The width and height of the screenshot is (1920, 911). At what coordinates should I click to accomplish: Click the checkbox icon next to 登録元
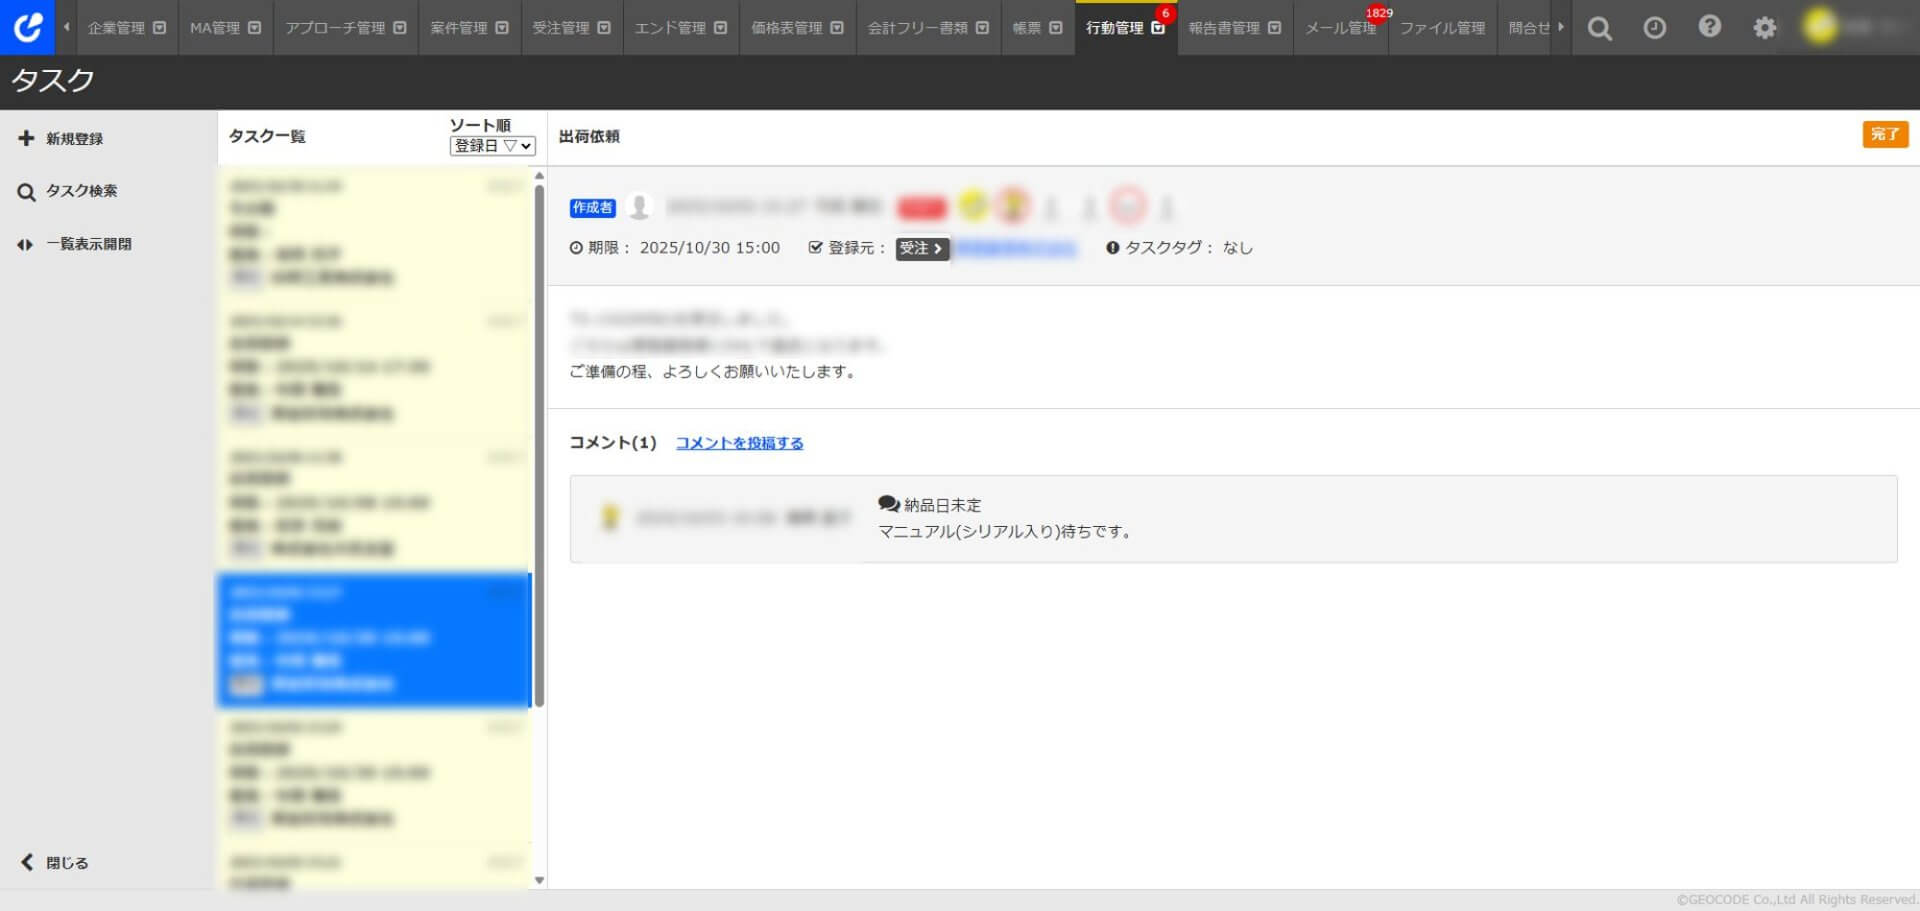(815, 248)
